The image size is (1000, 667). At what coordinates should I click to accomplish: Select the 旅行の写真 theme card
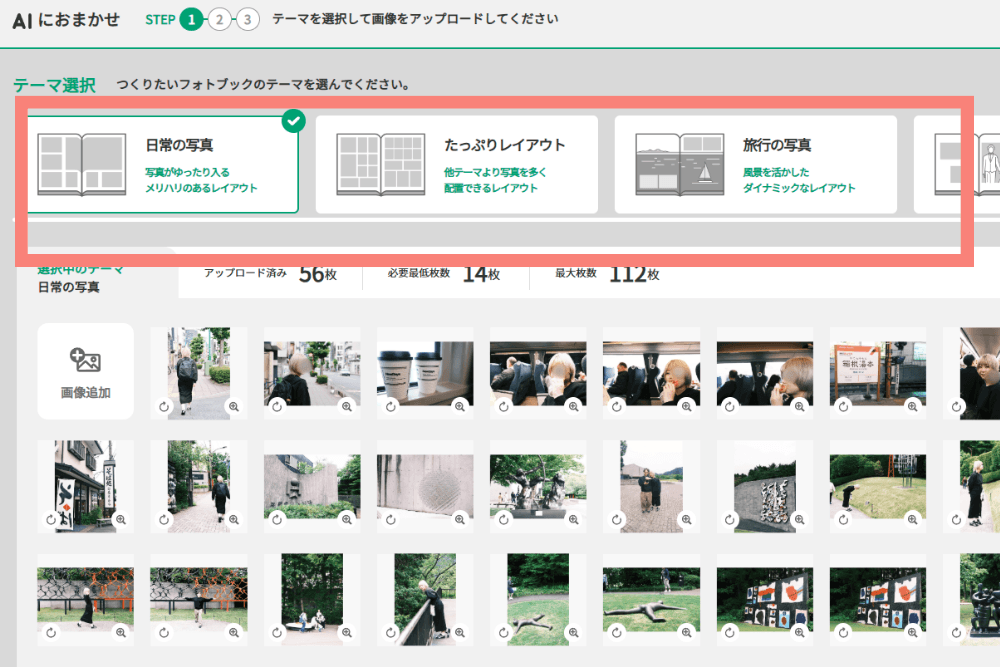pyautogui.click(x=756, y=165)
